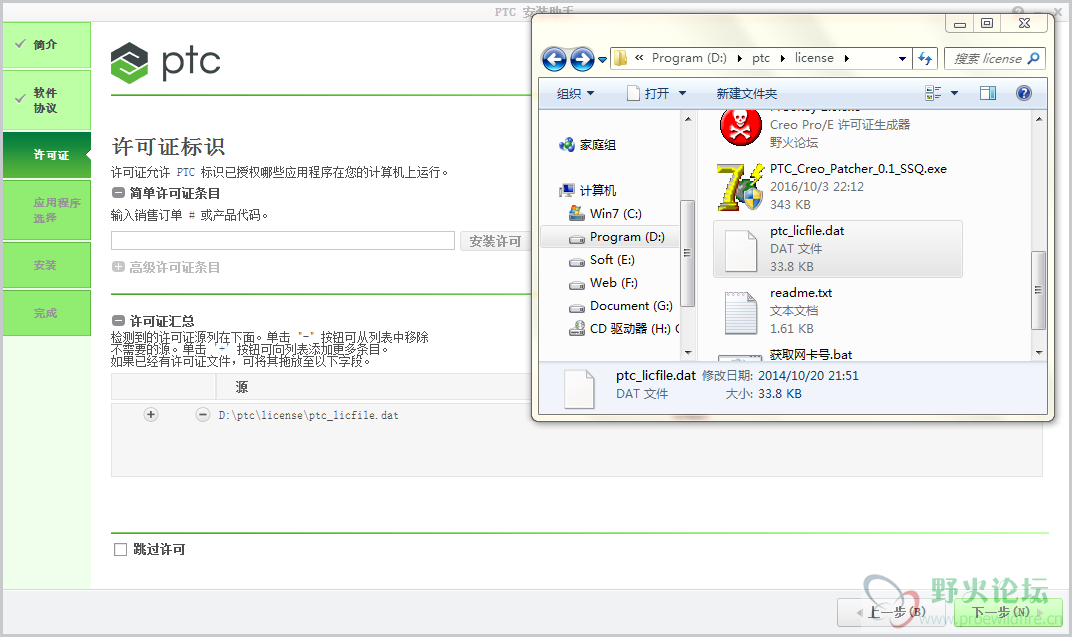Select 获取网卡号.bat file
This screenshot has height=637, width=1072.
[811, 355]
